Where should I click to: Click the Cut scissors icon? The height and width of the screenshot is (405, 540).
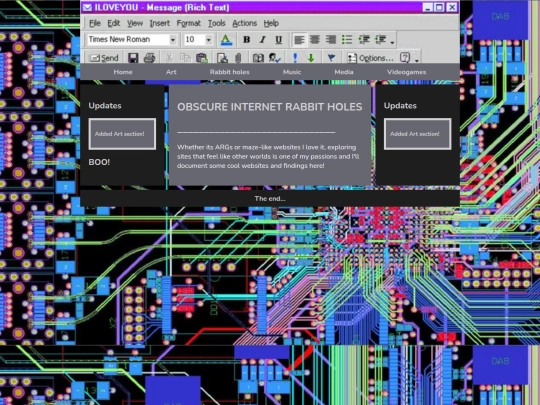(x=169, y=58)
